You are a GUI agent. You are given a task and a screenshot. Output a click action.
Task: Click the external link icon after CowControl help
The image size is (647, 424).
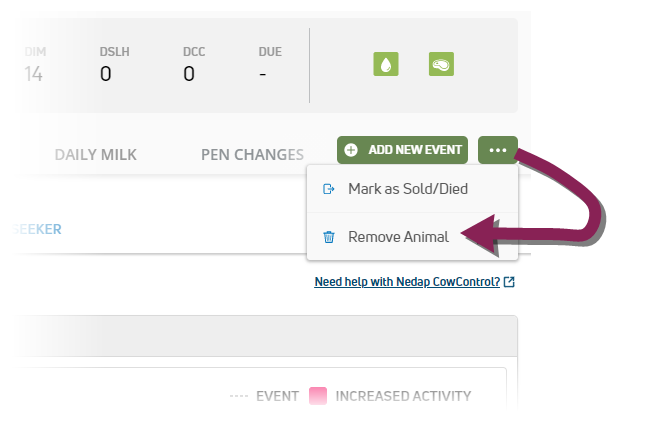510,282
